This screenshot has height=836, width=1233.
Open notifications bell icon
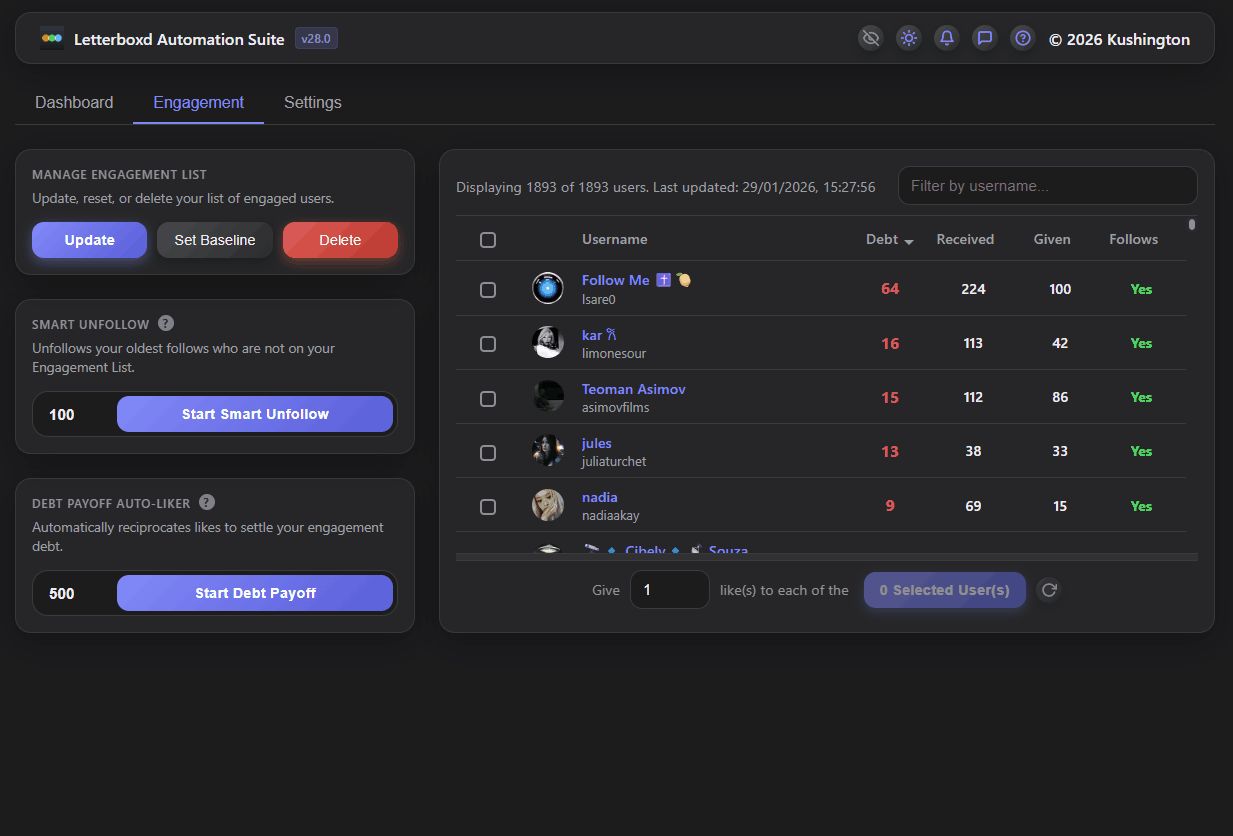[947, 38]
